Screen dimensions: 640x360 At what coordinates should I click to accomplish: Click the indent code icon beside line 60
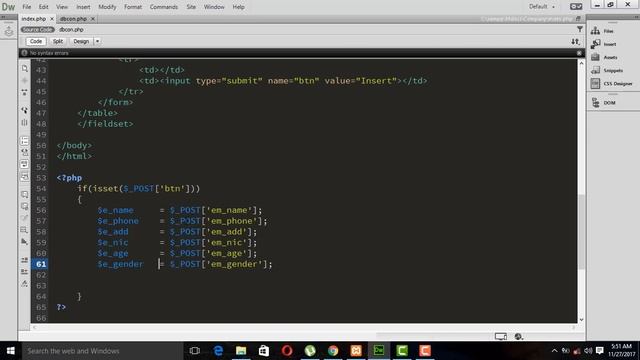point(24,260)
